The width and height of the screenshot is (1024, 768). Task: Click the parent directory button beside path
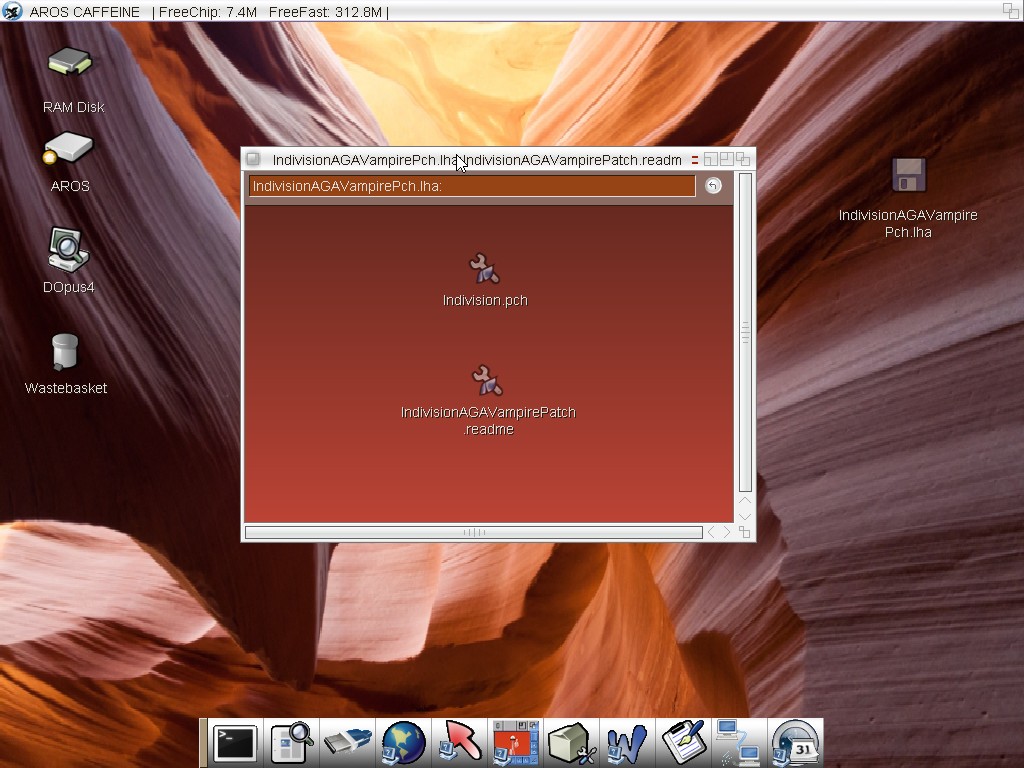coord(713,186)
